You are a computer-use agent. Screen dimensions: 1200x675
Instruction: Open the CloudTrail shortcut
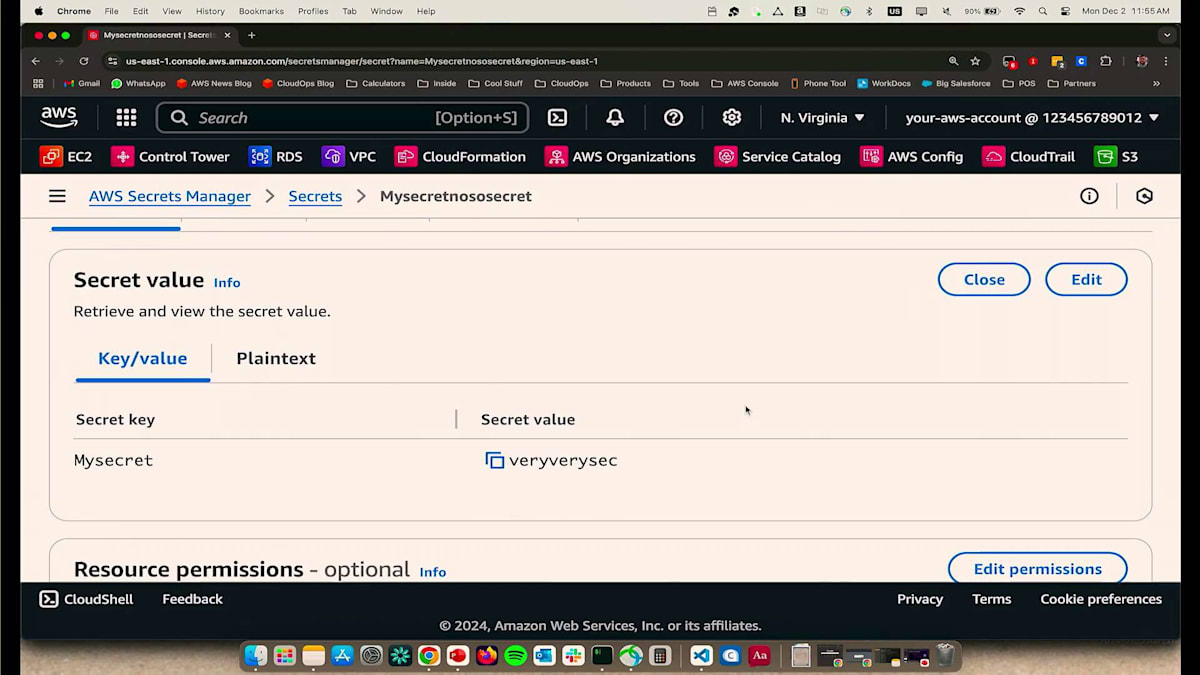pos(1029,157)
